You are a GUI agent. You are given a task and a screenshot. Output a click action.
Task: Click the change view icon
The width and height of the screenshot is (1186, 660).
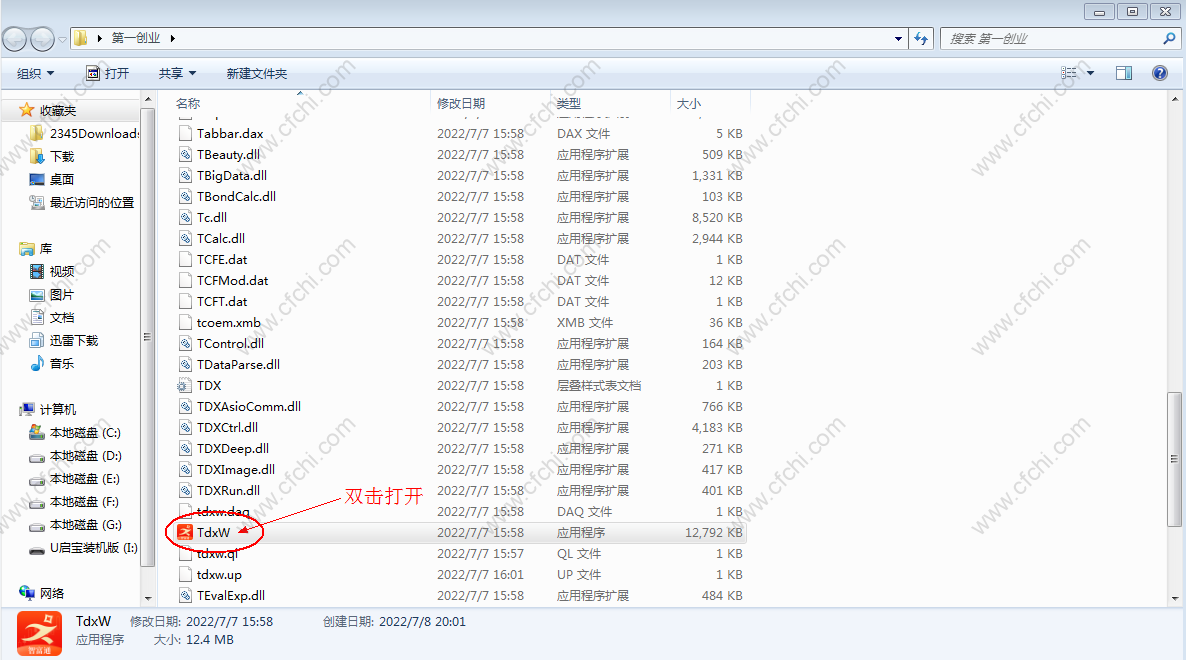[1069, 73]
